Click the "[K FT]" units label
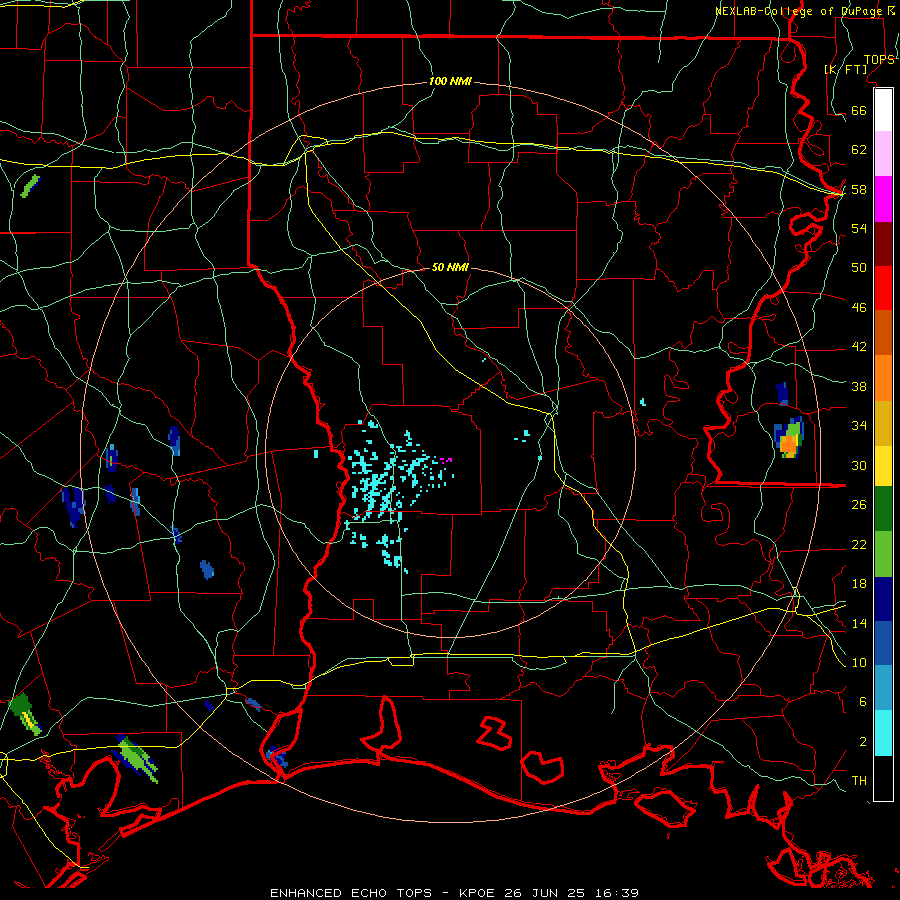Viewport: 900px width, 900px height. coord(845,69)
